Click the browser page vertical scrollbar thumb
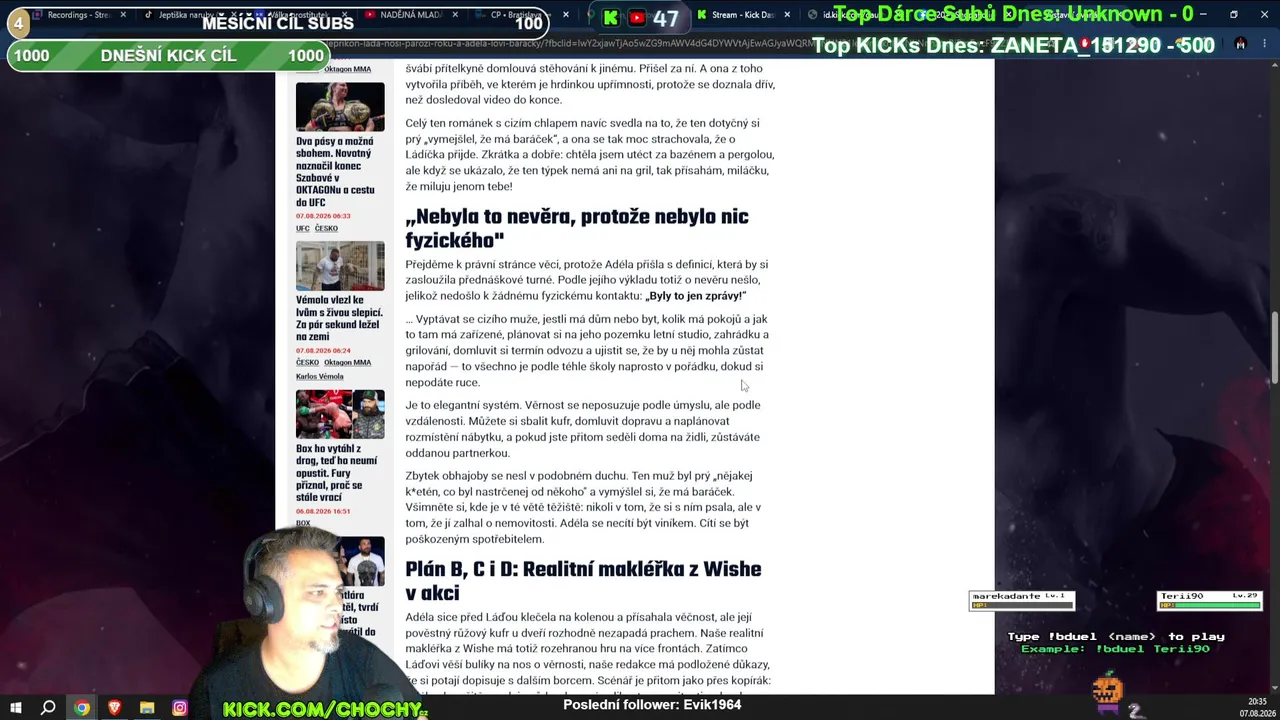This screenshot has height=720, width=1280. [1274, 345]
